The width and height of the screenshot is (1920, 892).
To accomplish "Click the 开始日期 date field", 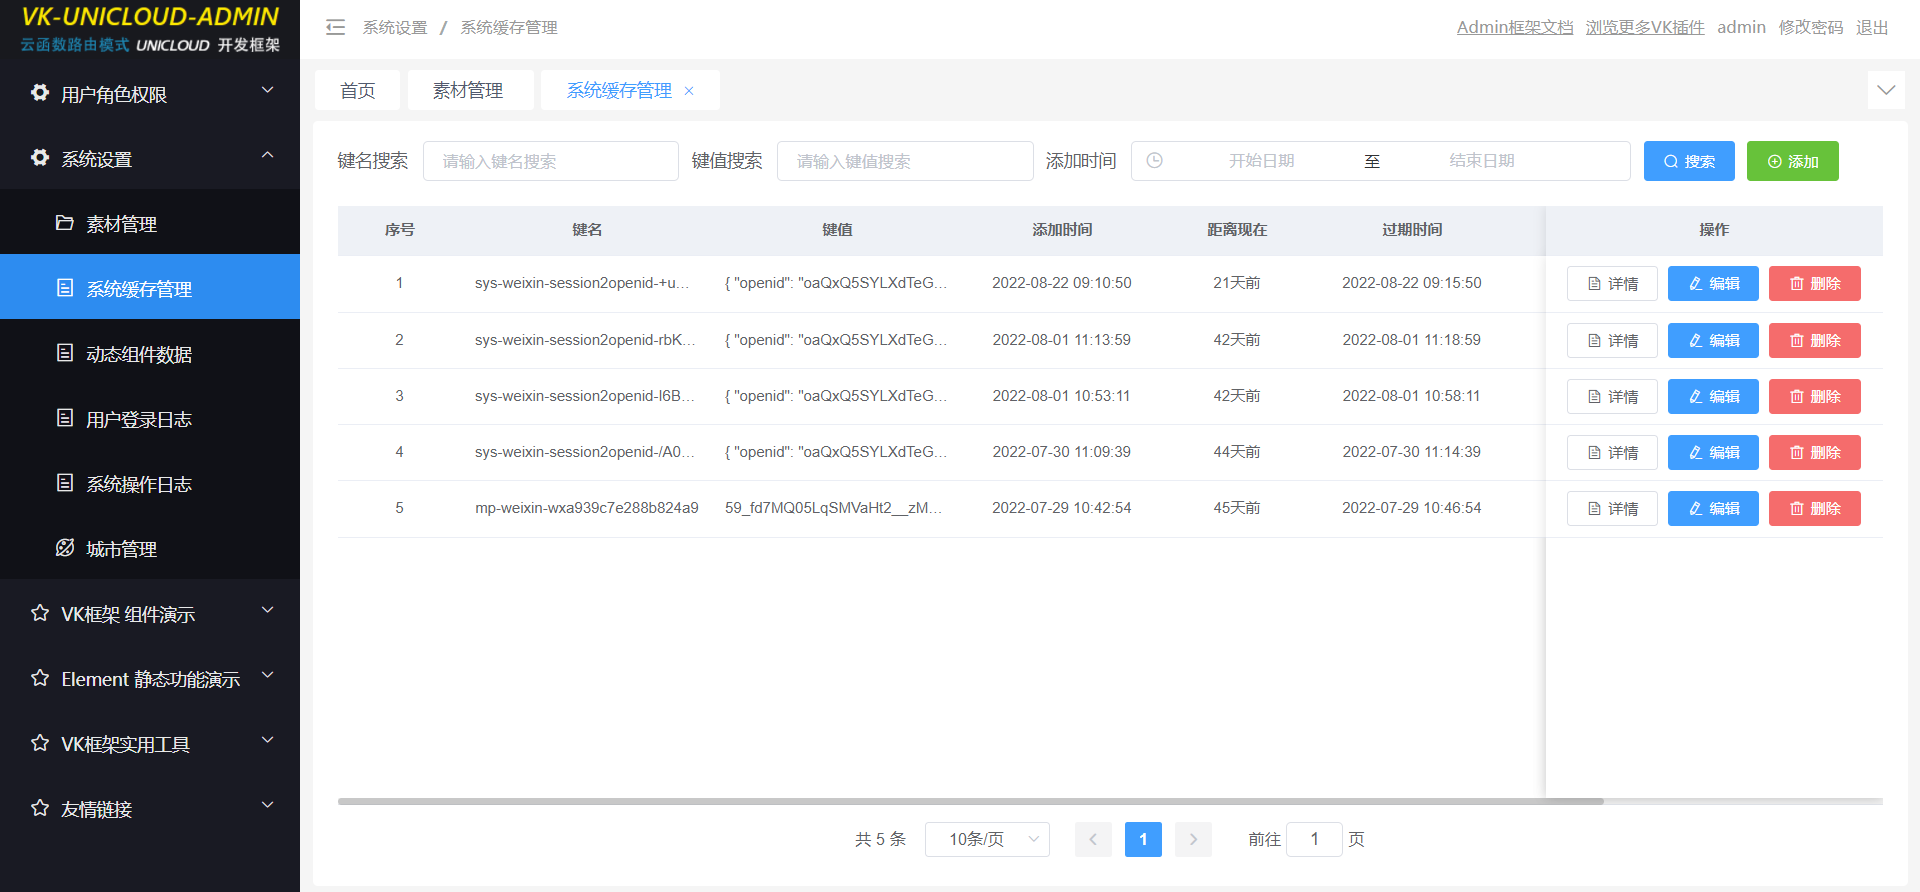I will click(1261, 161).
